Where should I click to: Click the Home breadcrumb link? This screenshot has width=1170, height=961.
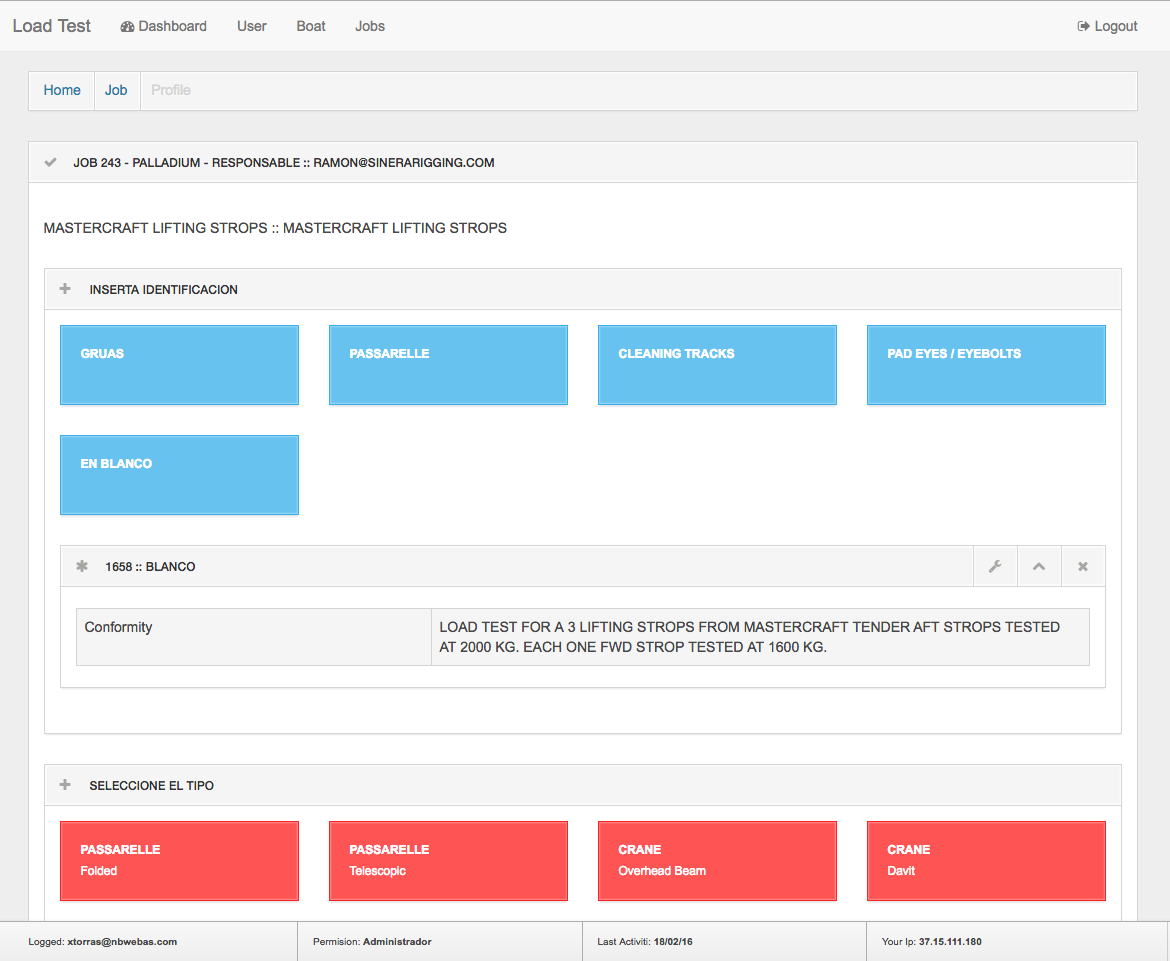pos(62,90)
